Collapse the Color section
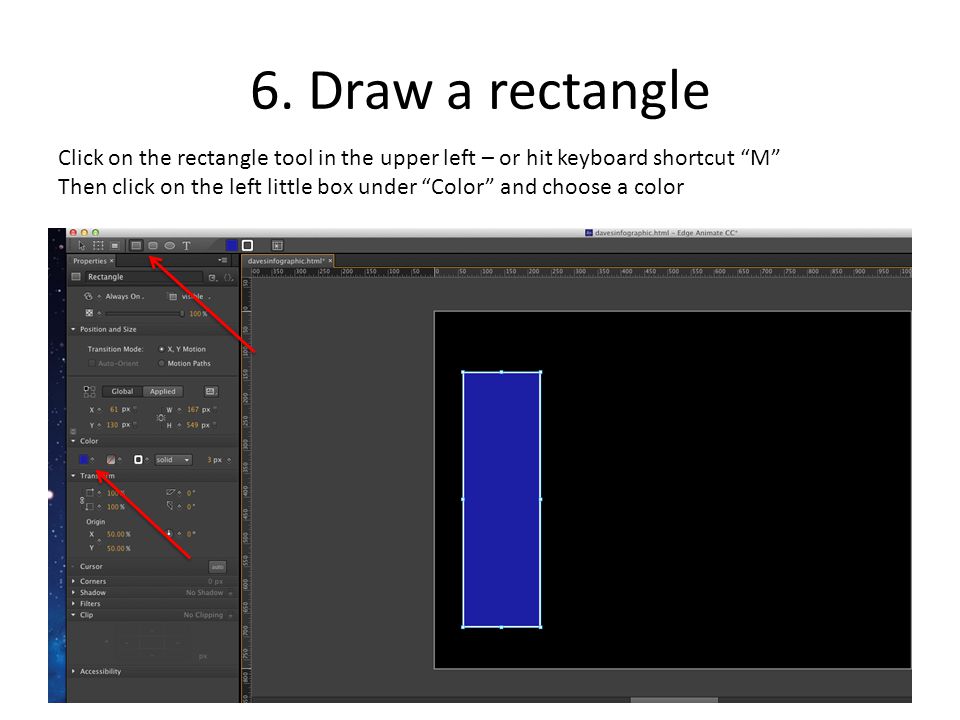 73,441
